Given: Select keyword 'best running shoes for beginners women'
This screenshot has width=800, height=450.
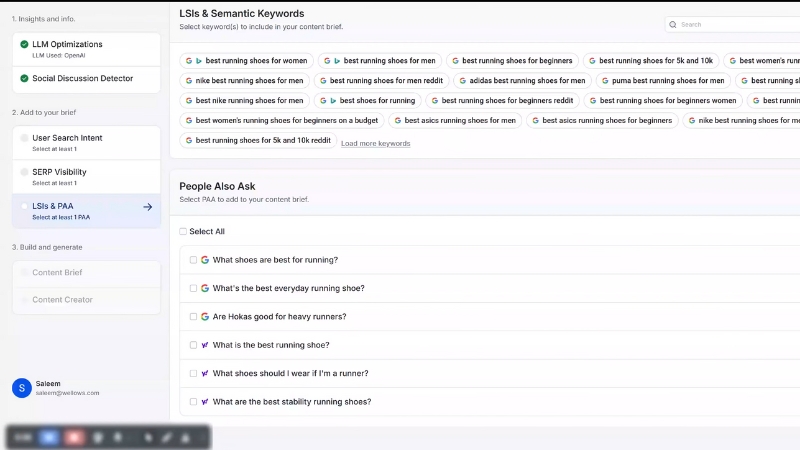Looking at the screenshot, I should click(x=663, y=101).
